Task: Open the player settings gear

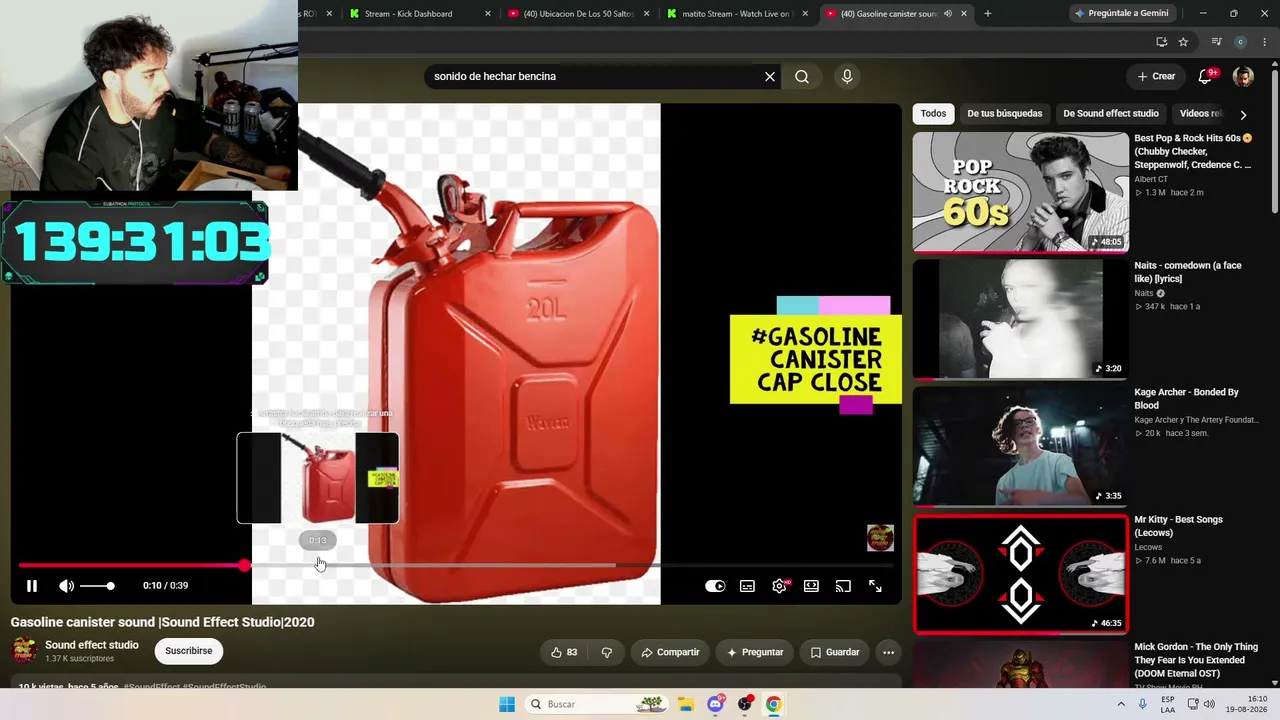Action: pyautogui.click(x=779, y=586)
